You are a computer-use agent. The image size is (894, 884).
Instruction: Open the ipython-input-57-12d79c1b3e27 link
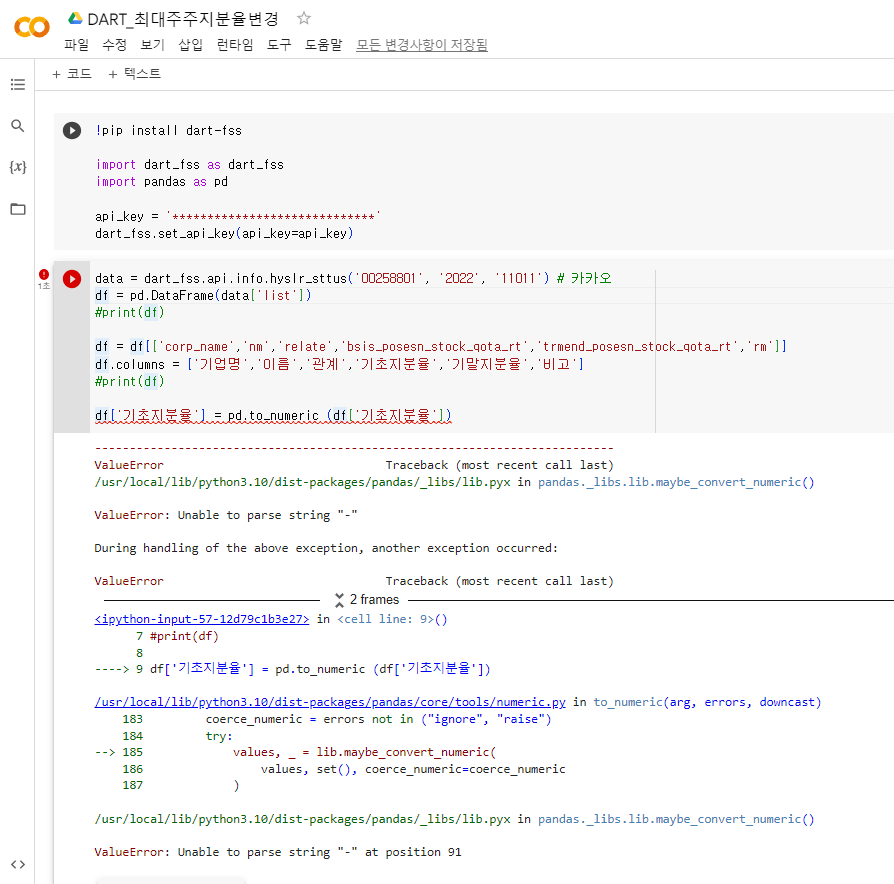point(202,619)
